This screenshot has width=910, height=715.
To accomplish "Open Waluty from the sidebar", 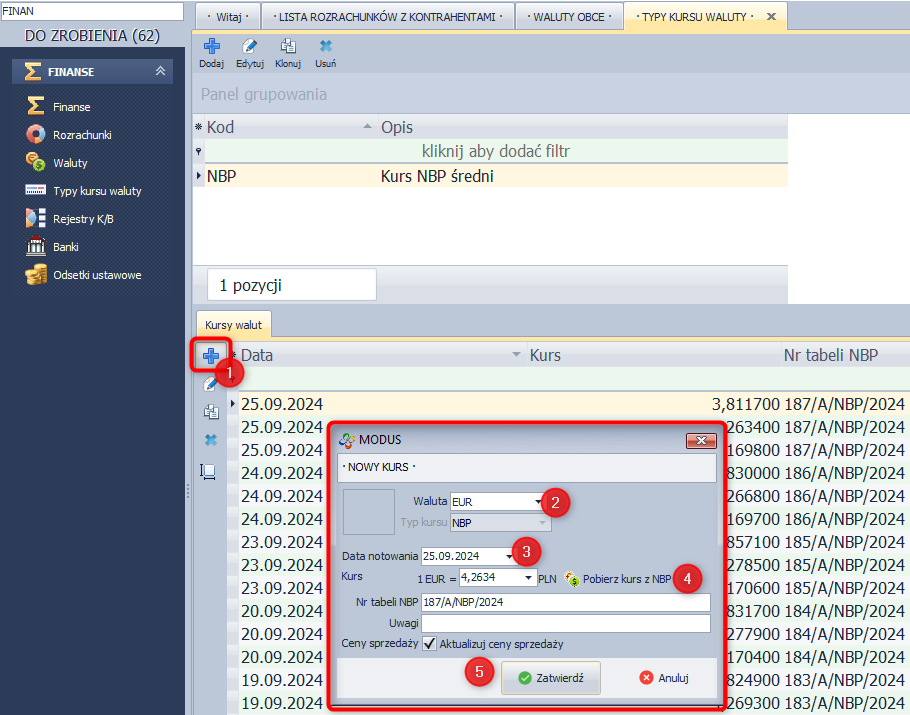I will pos(70,163).
